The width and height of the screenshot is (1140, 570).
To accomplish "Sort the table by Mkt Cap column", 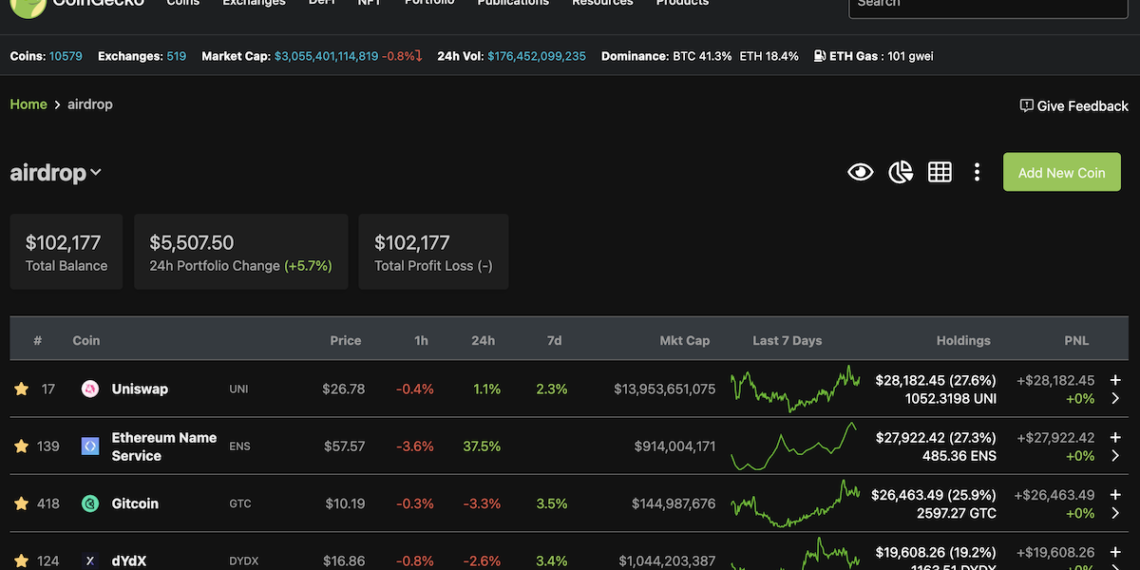I will click(x=684, y=340).
